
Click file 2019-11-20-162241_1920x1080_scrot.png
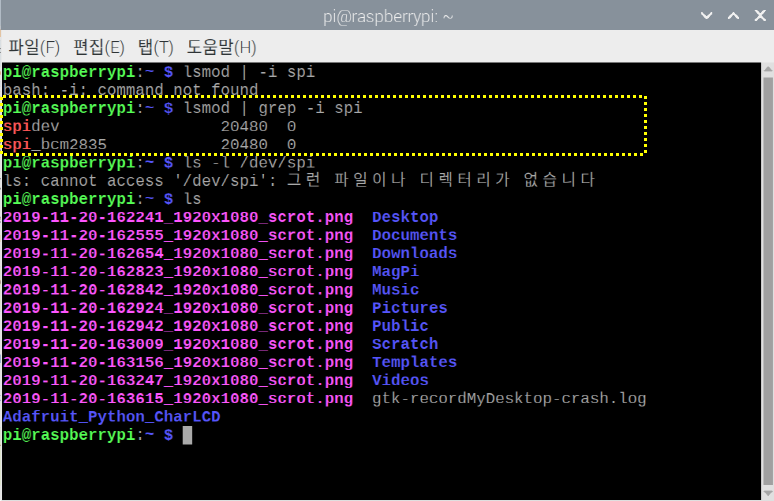(x=178, y=217)
